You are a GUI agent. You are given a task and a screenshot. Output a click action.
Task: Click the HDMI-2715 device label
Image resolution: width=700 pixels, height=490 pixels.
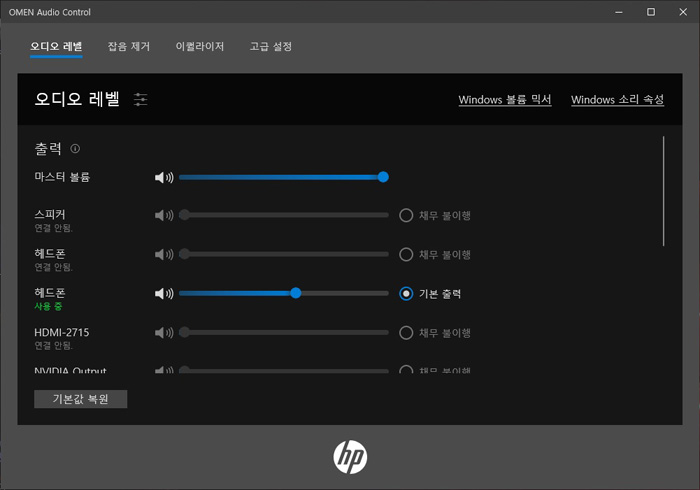click(62, 332)
